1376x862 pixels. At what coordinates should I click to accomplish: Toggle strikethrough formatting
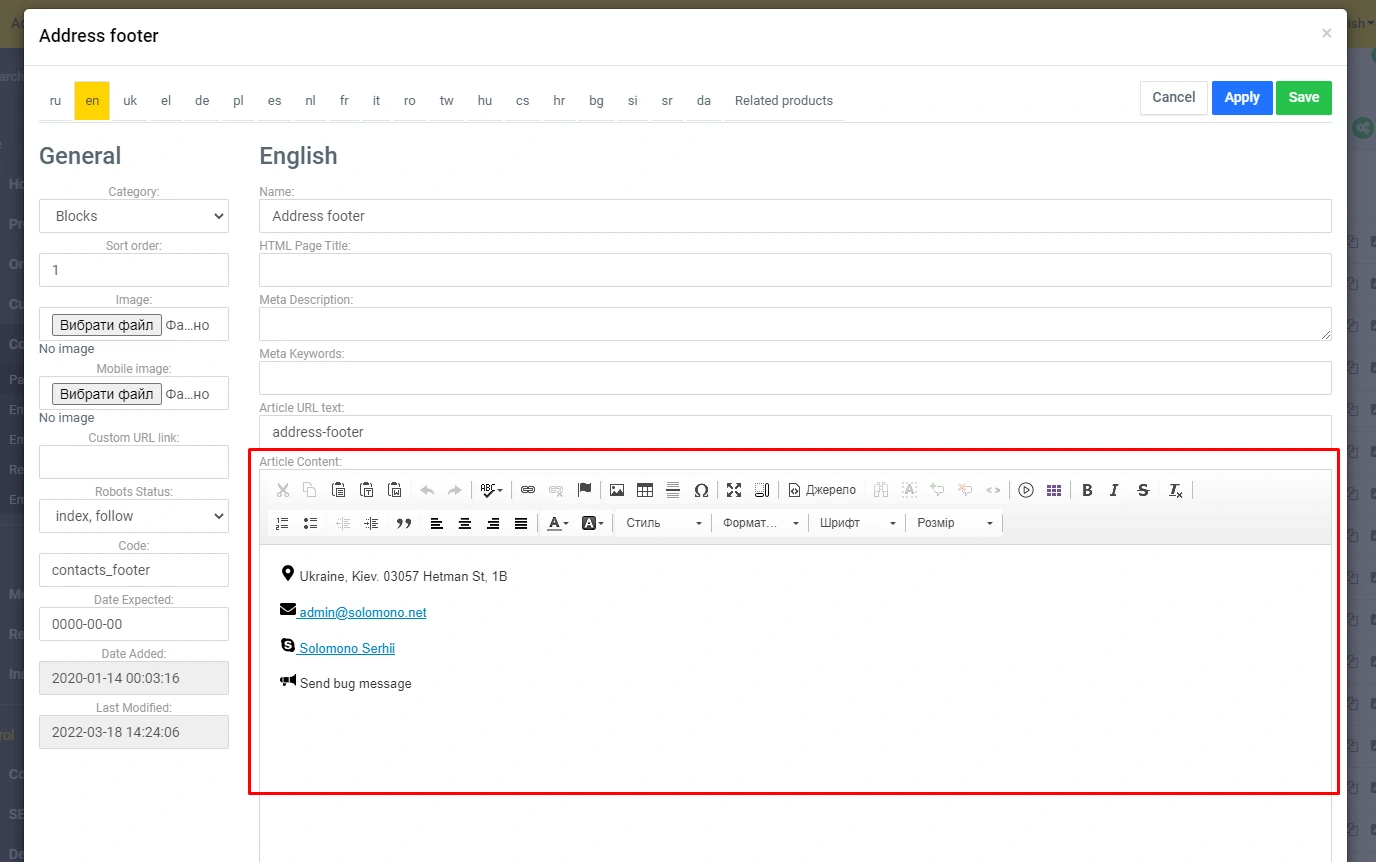pyautogui.click(x=1144, y=490)
